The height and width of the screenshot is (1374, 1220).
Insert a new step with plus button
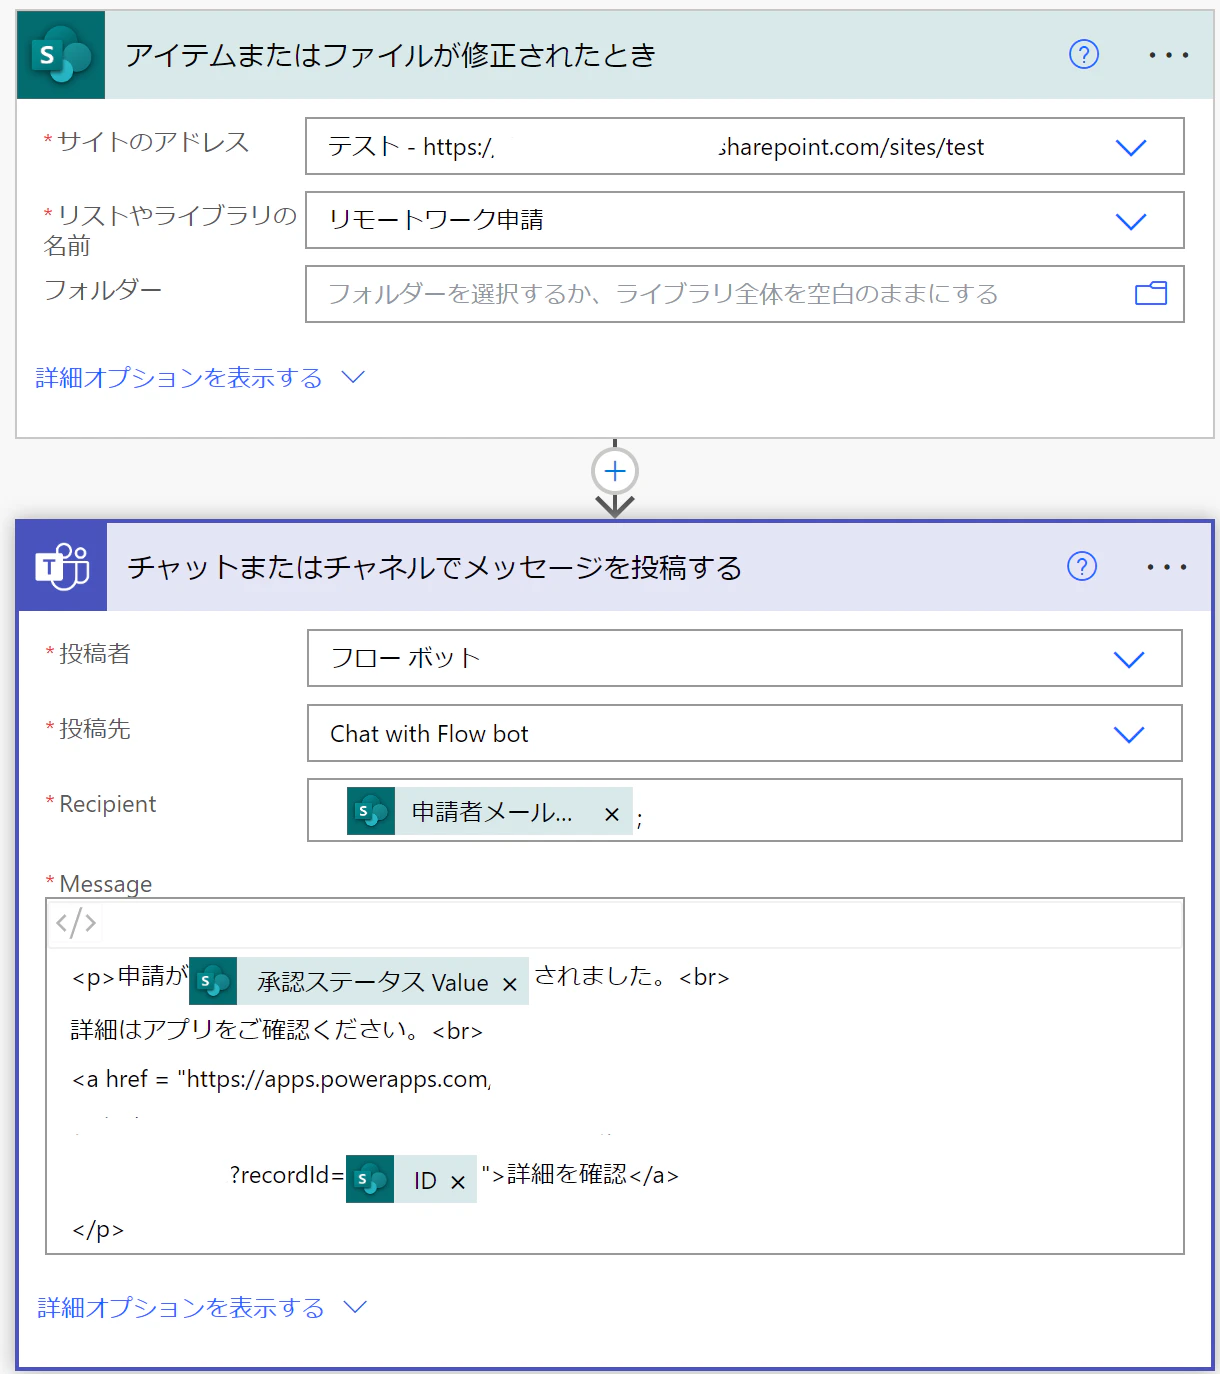pos(615,471)
